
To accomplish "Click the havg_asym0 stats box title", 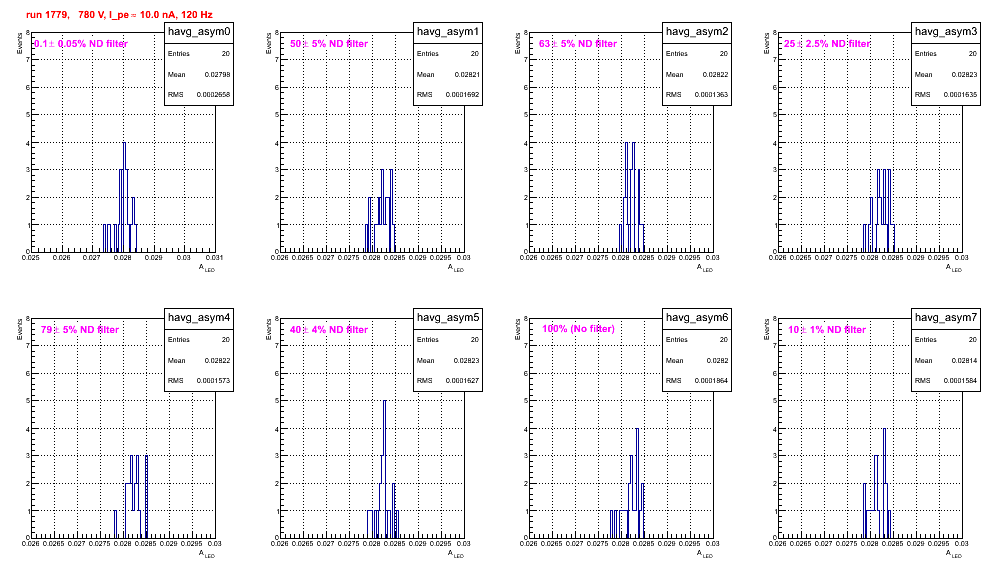I will [199, 31].
